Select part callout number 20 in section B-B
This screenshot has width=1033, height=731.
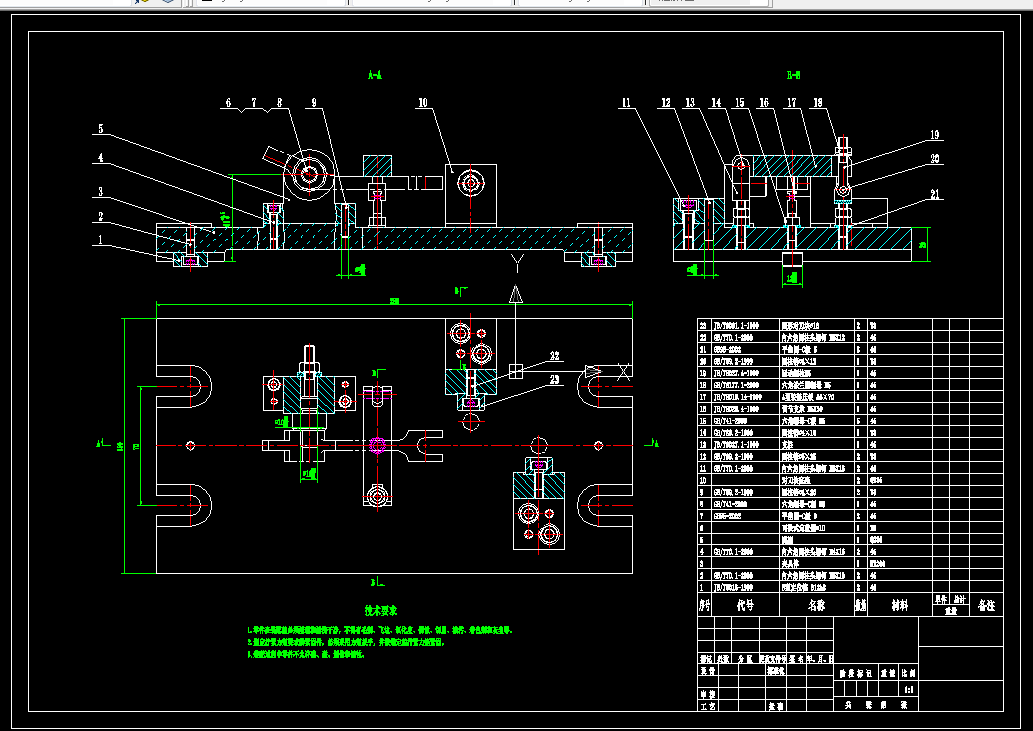tap(935, 159)
